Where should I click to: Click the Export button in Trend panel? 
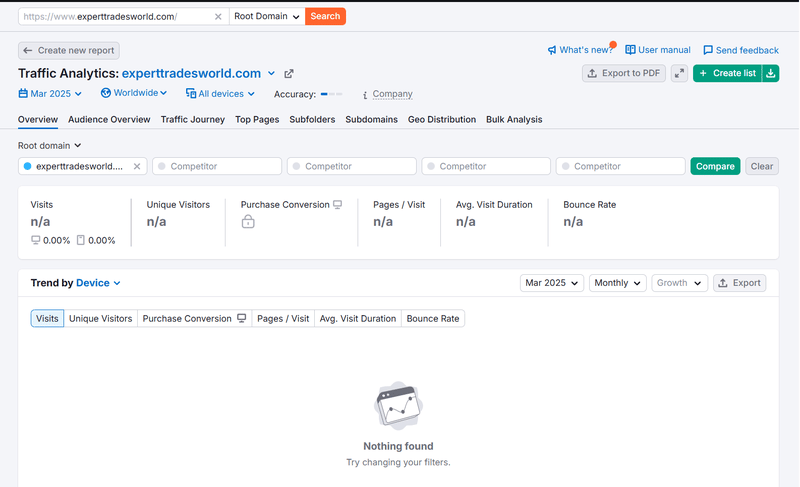(x=740, y=283)
